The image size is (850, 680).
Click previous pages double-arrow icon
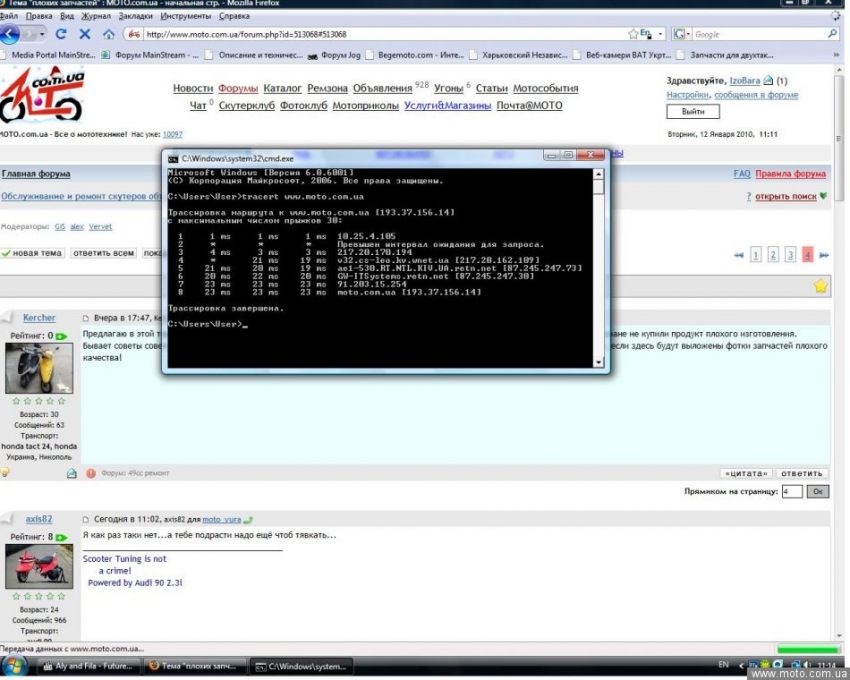(738, 255)
